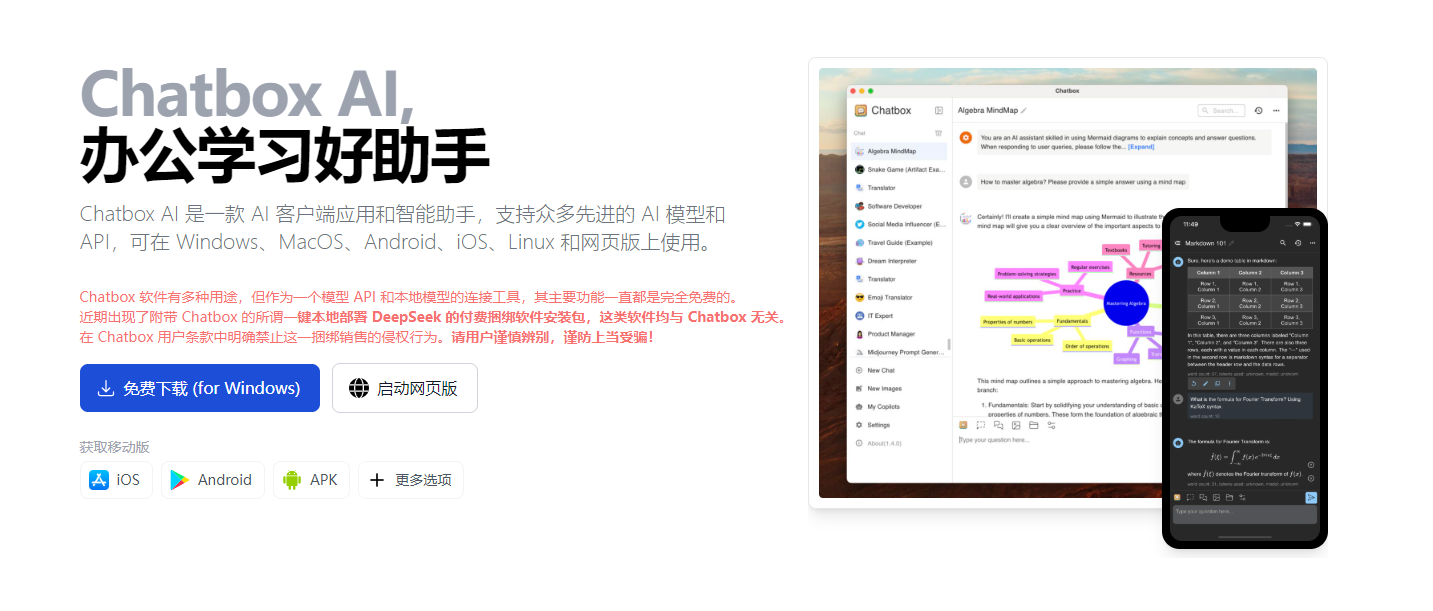Toggle the sidebar collapse icon beside Chatbox title
Viewport: 1433px width, 611px height.
point(939,110)
